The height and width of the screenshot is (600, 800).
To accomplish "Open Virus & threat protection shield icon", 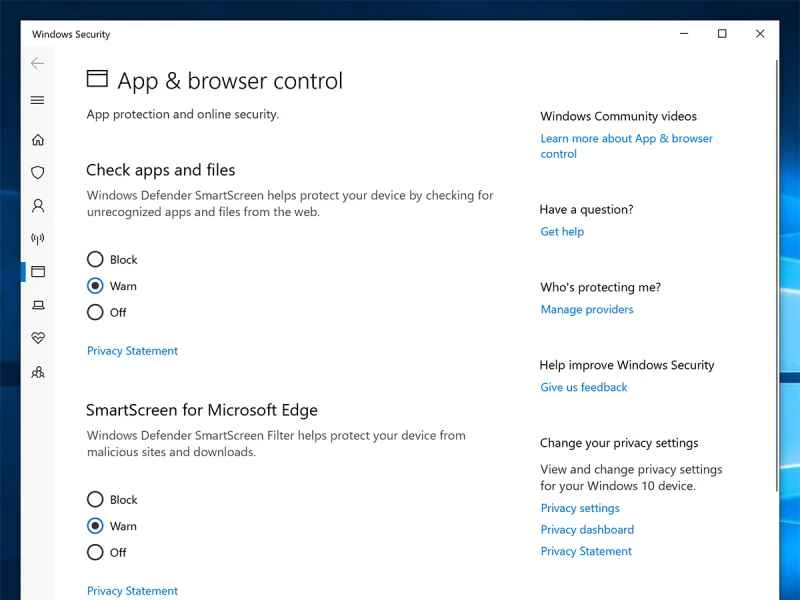I will point(37,172).
